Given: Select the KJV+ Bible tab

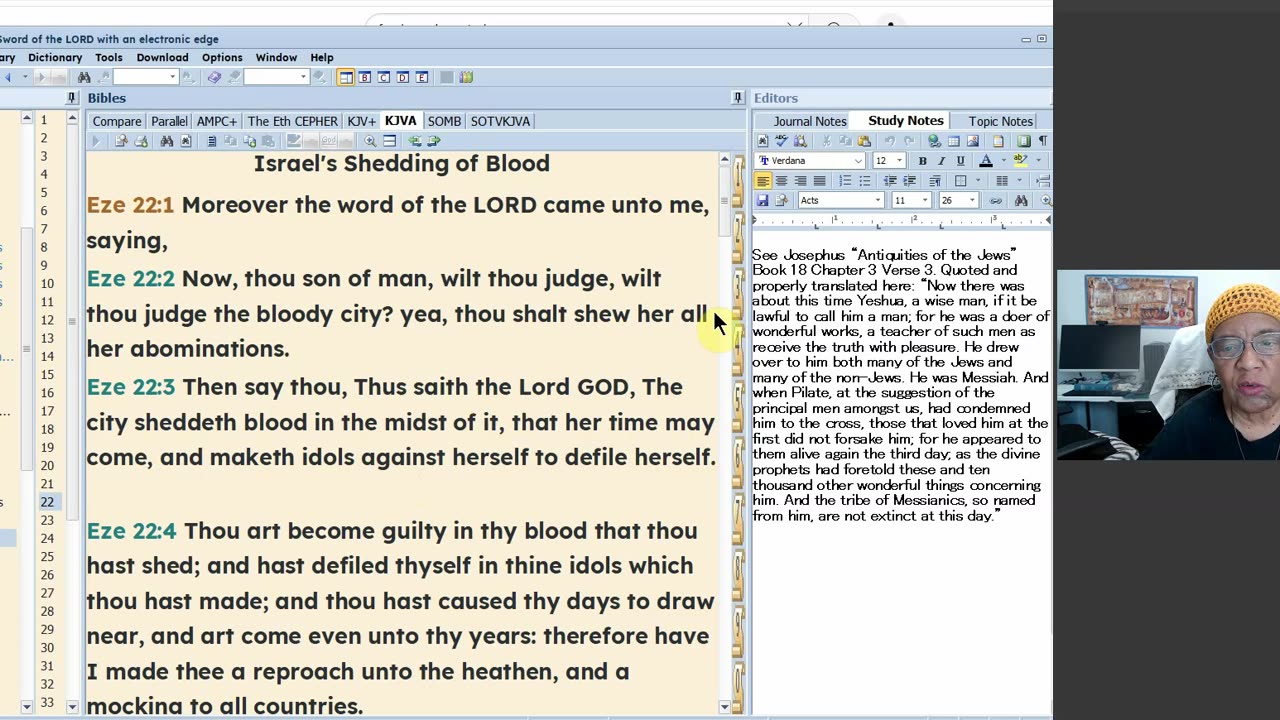Looking at the screenshot, I should [361, 121].
